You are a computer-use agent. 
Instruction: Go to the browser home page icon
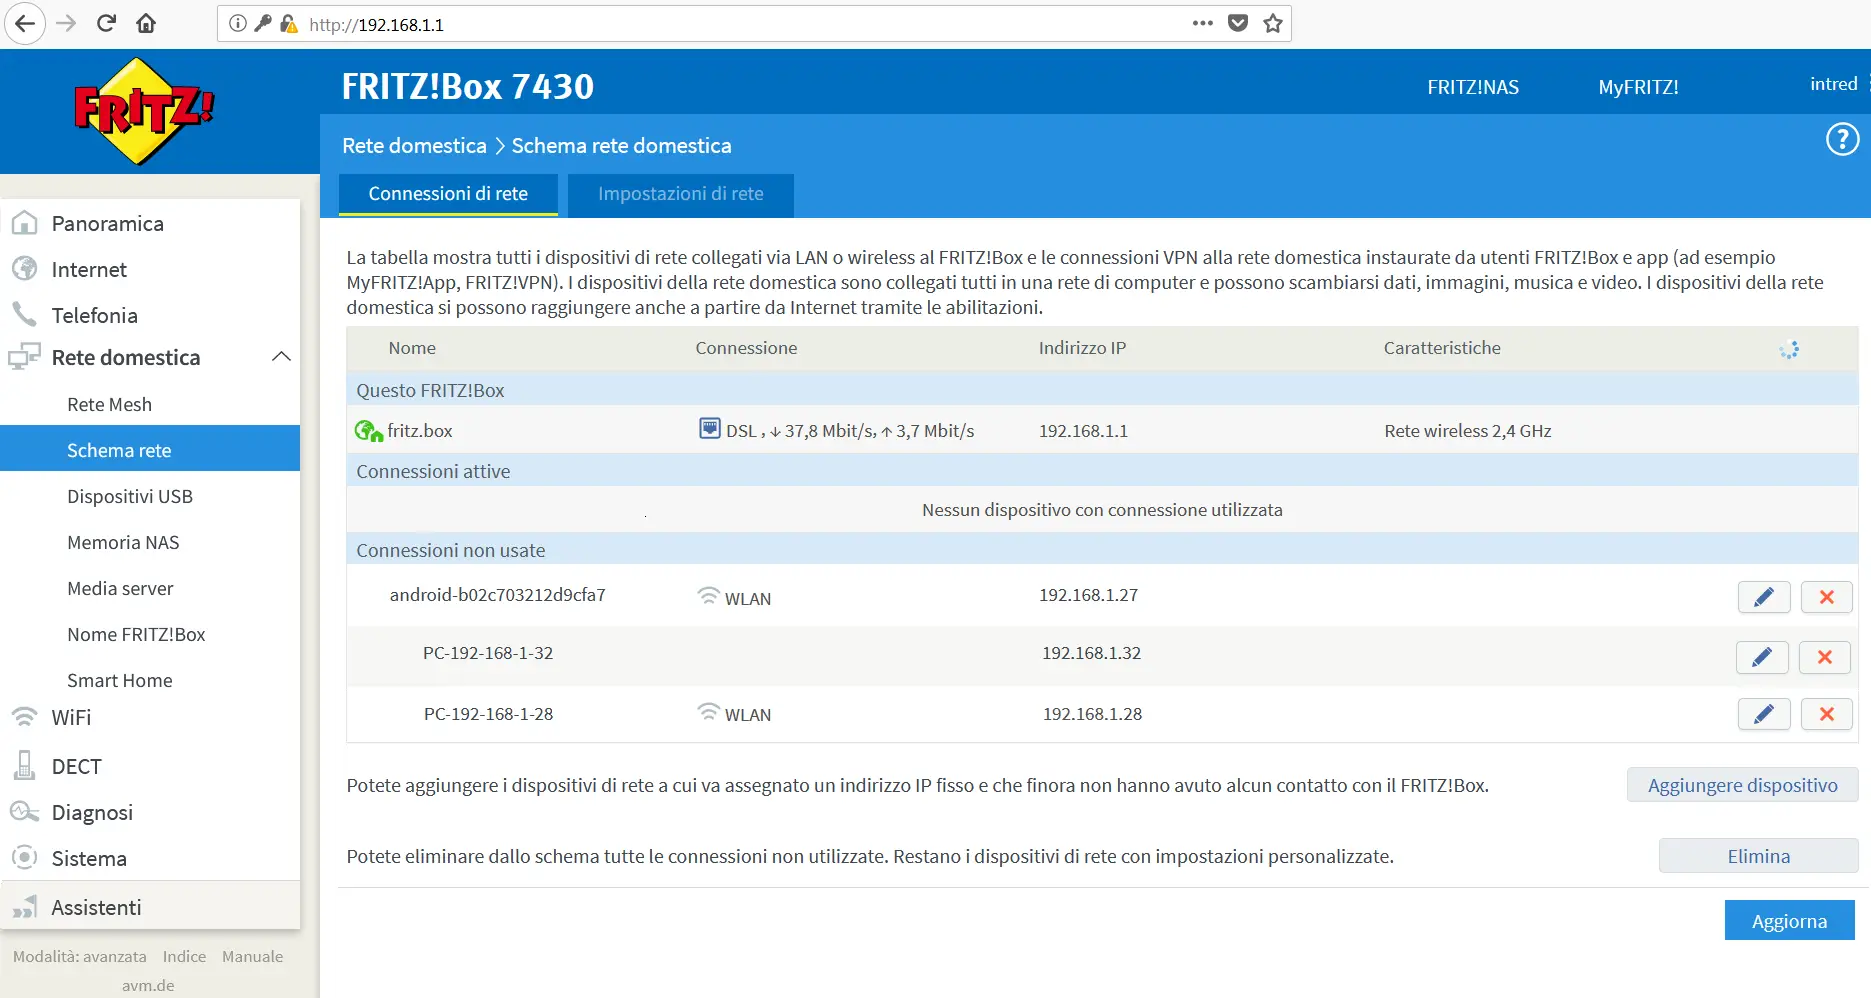(146, 23)
